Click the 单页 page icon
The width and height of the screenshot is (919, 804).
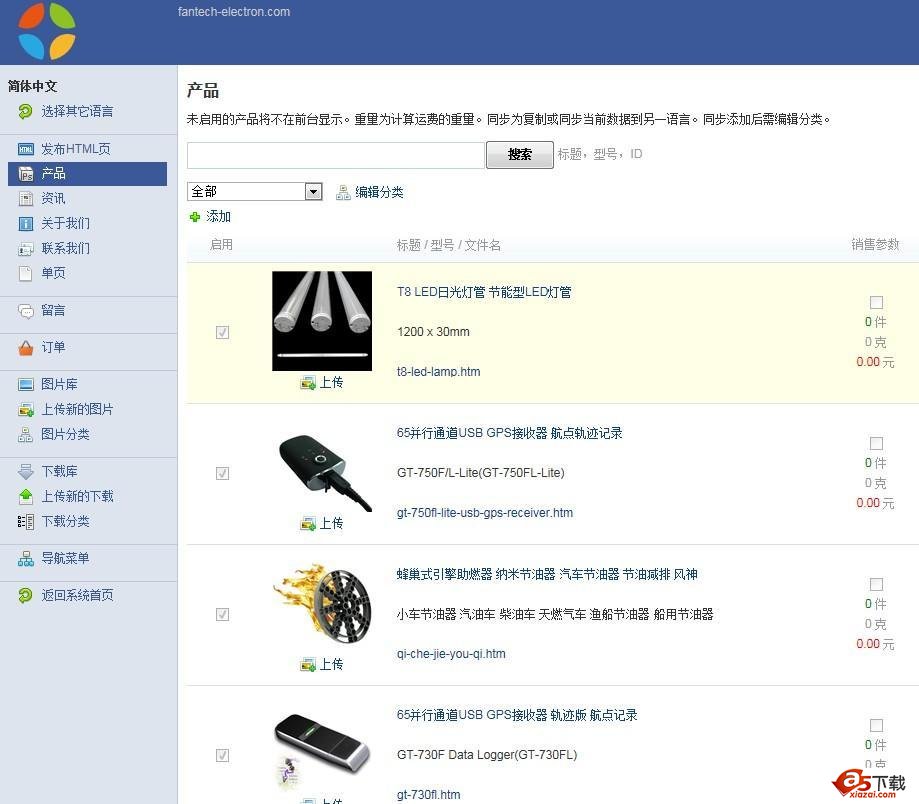[25, 273]
